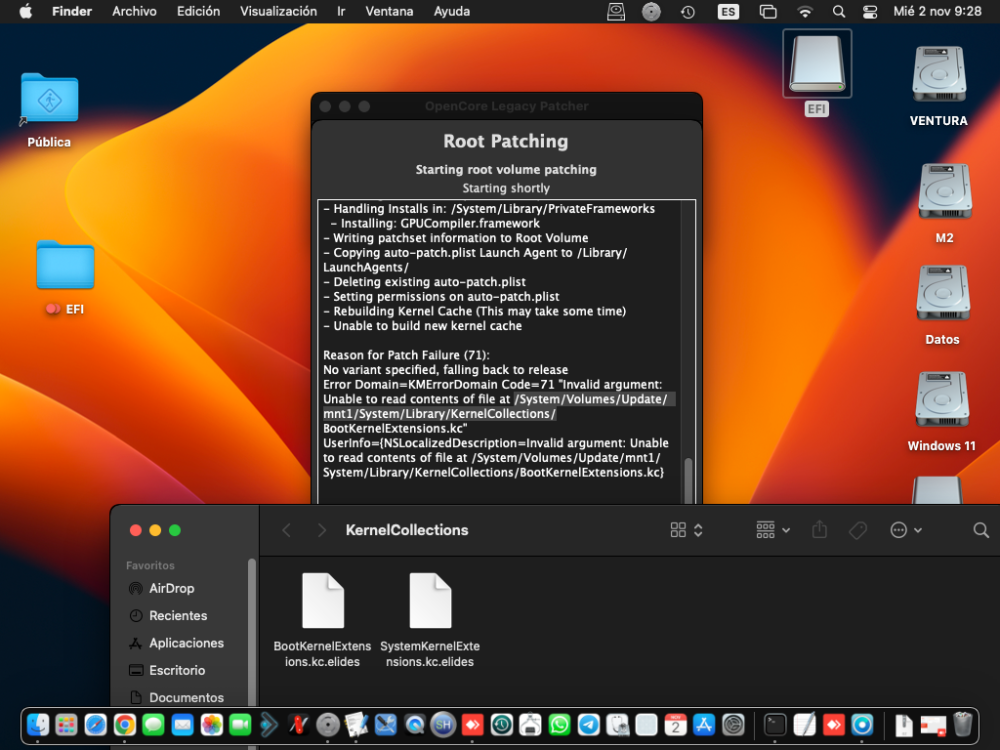Open FaceTime in the Dock

click(240, 724)
